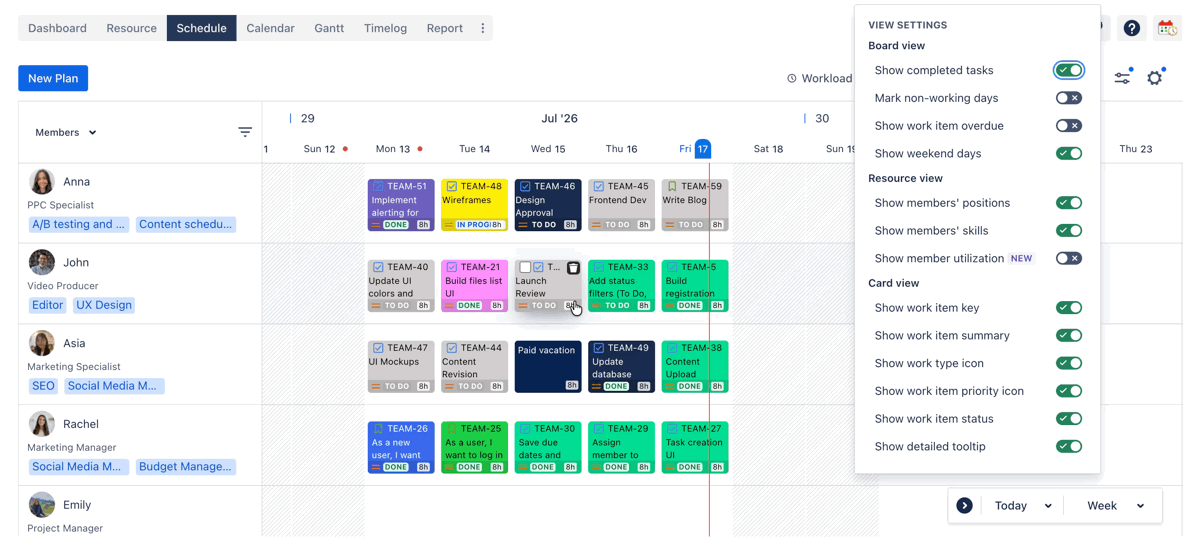Toggle Show completed tasks off
1200x558 pixels.
click(x=1069, y=71)
